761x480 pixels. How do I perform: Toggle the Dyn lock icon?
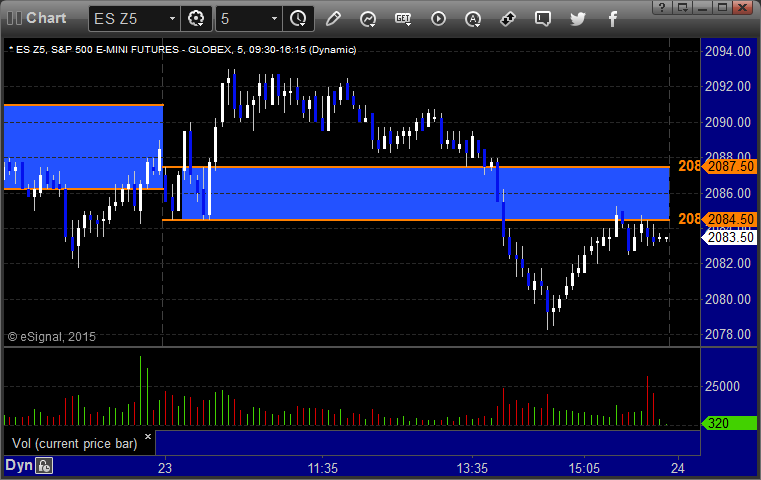coord(44,466)
